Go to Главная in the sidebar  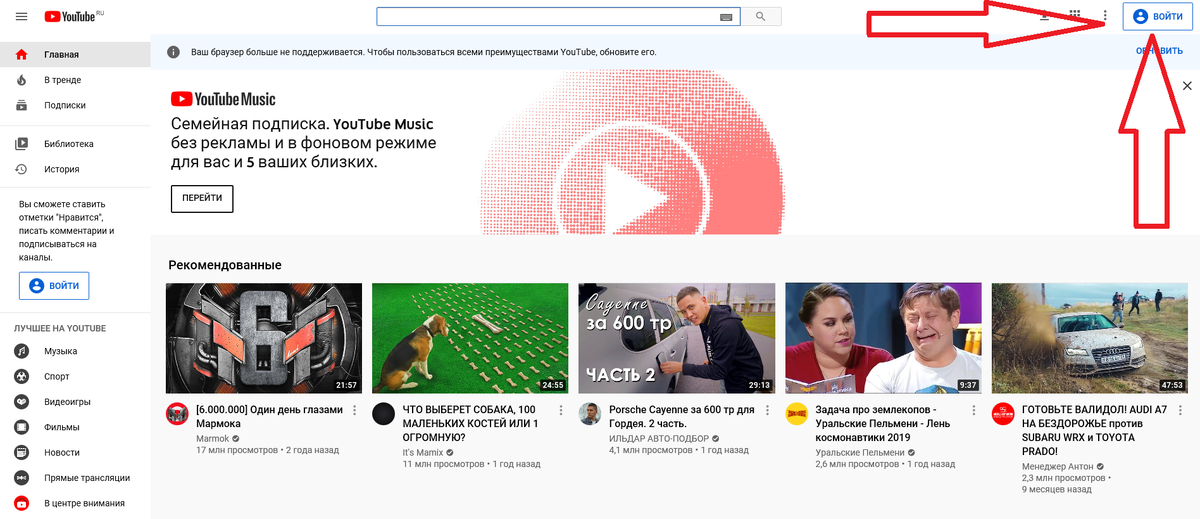click(75, 54)
